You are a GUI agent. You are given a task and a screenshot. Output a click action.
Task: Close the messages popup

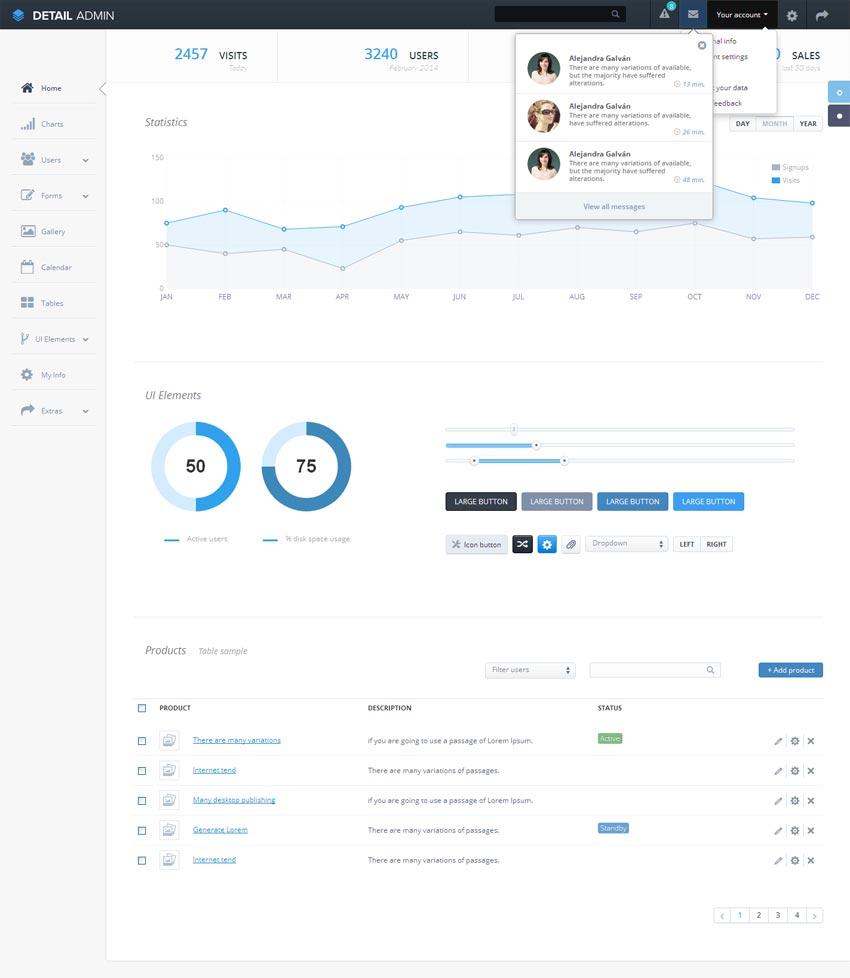702,45
